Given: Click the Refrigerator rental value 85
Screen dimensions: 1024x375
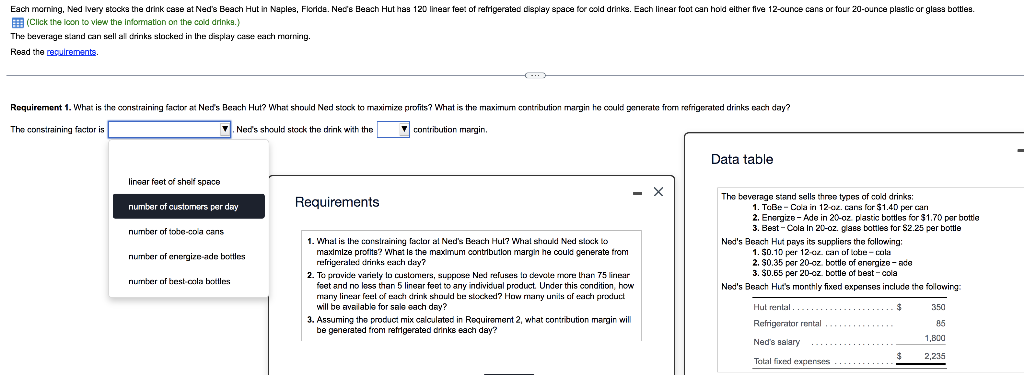Looking at the screenshot, I should pyautogui.click(x=941, y=323).
